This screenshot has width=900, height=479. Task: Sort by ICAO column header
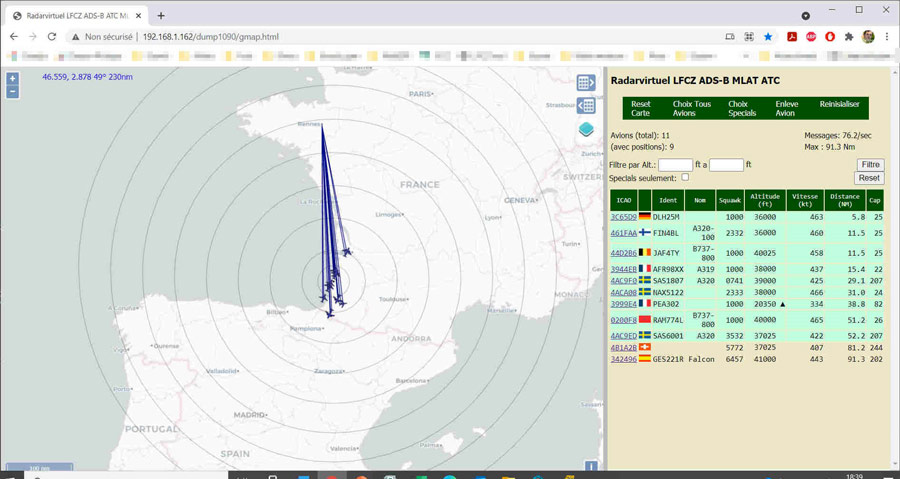point(623,200)
